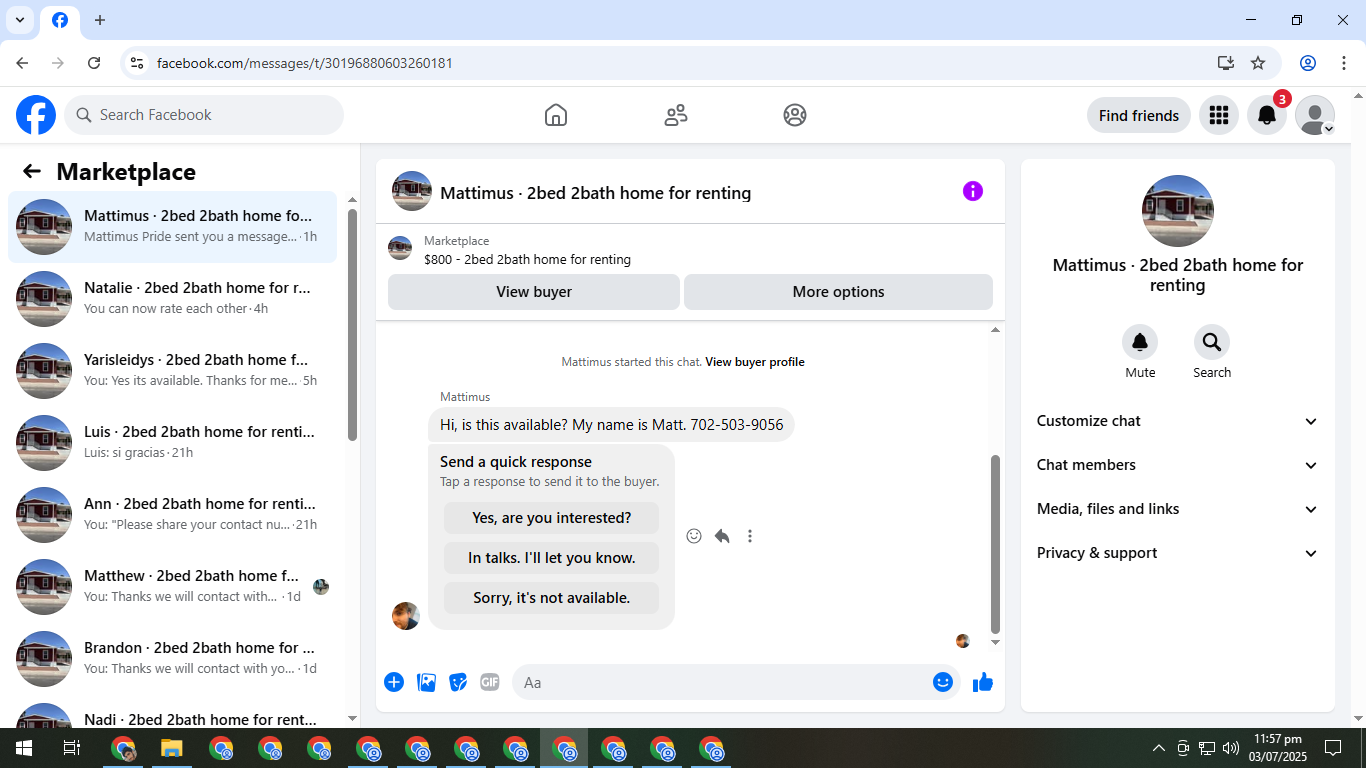Open the Notifications bell with 3 badge

[x=1267, y=115]
